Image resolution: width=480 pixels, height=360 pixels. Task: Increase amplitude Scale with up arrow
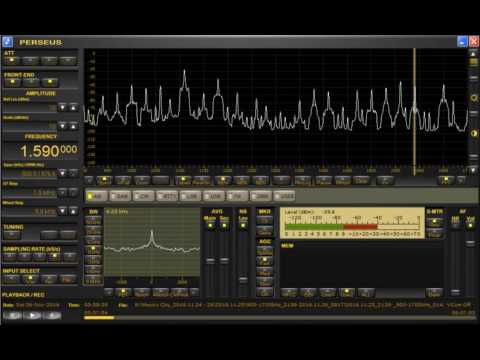(x=73, y=126)
